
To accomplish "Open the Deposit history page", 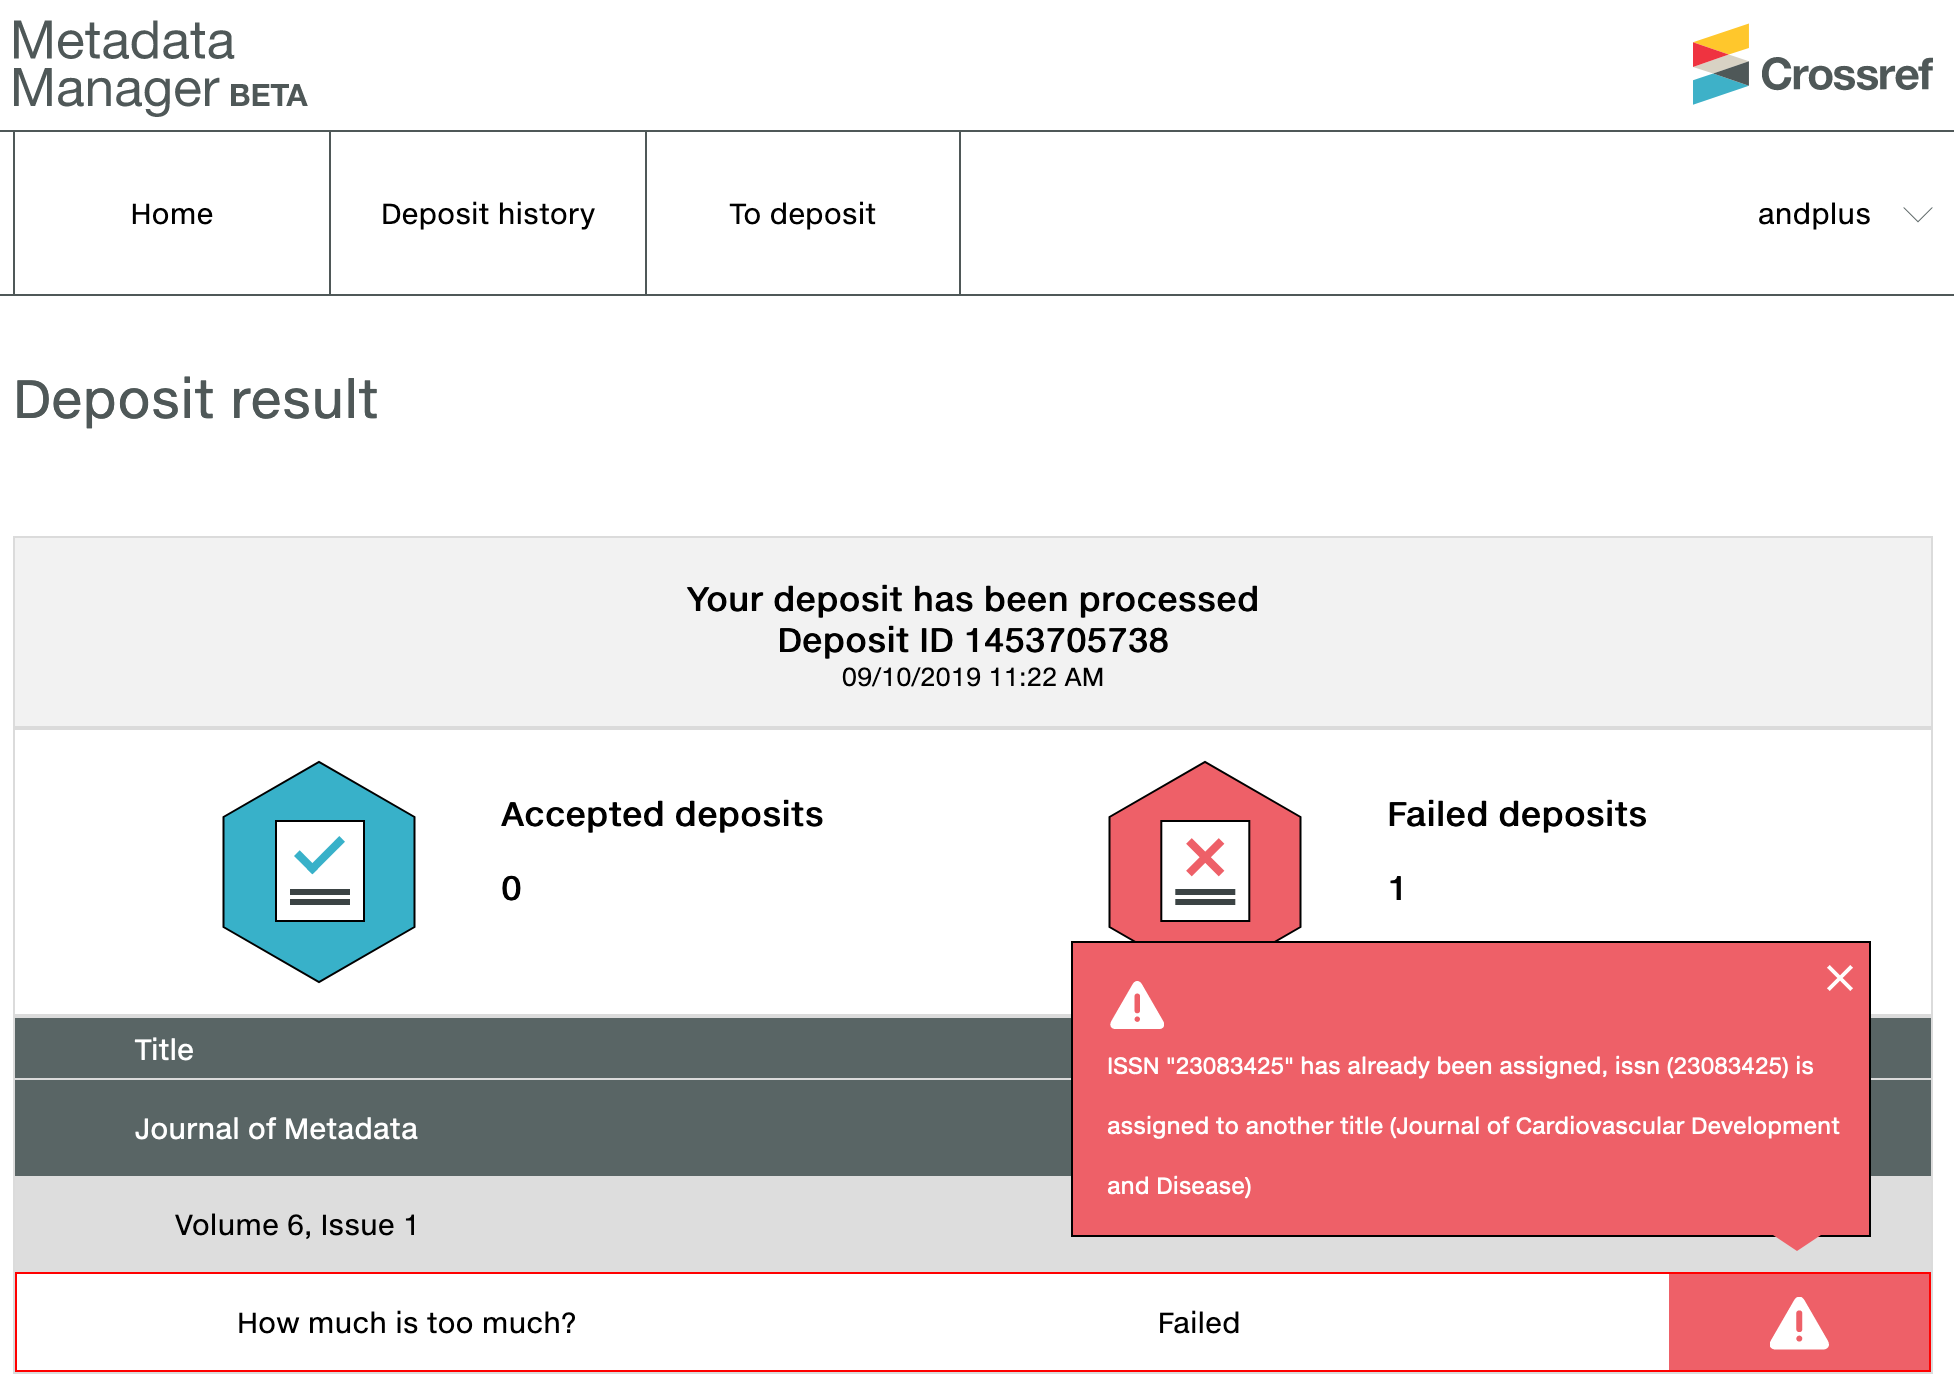I will click(x=487, y=213).
